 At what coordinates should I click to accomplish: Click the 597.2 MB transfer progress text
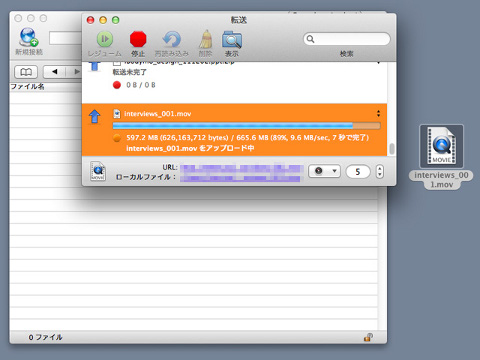(247, 138)
